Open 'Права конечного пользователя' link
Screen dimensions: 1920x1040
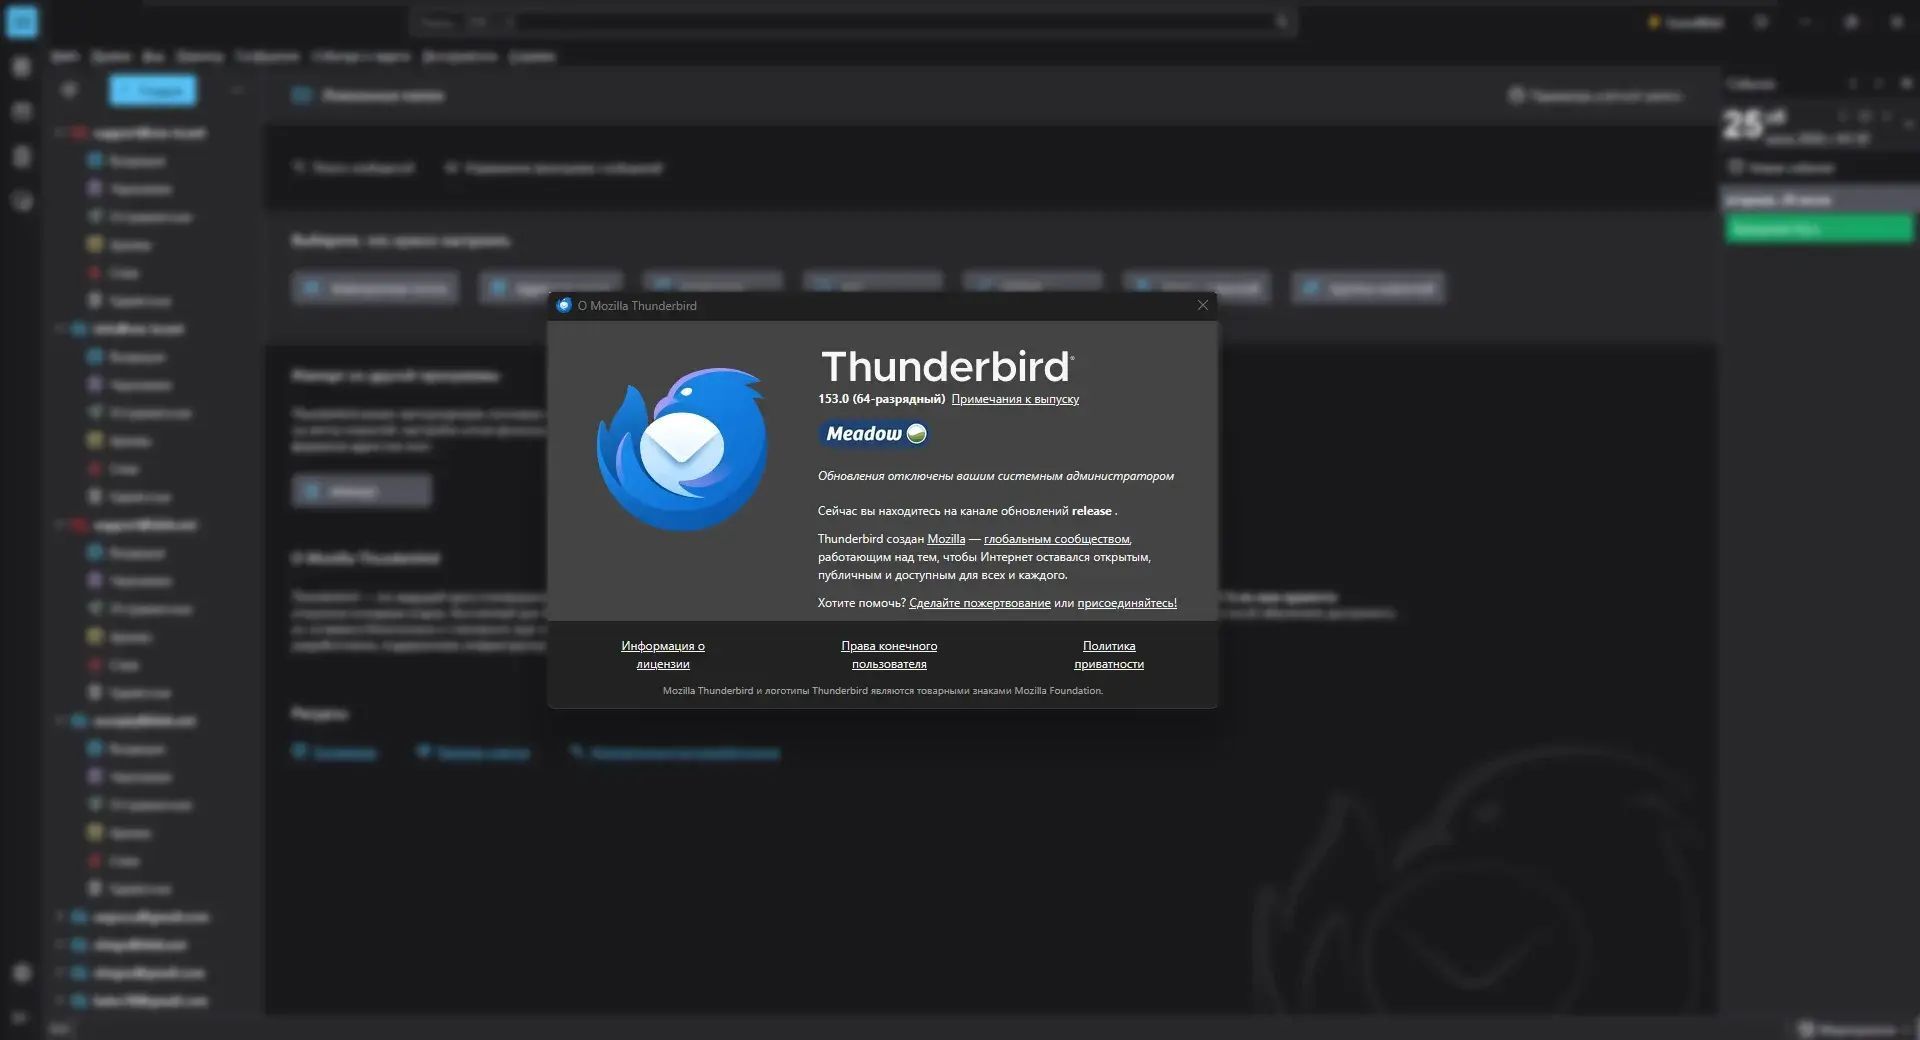pyautogui.click(x=889, y=655)
